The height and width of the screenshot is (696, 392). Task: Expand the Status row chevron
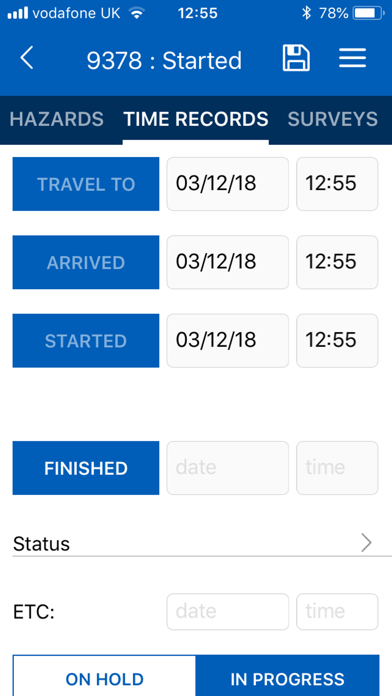click(x=366, y=542)
